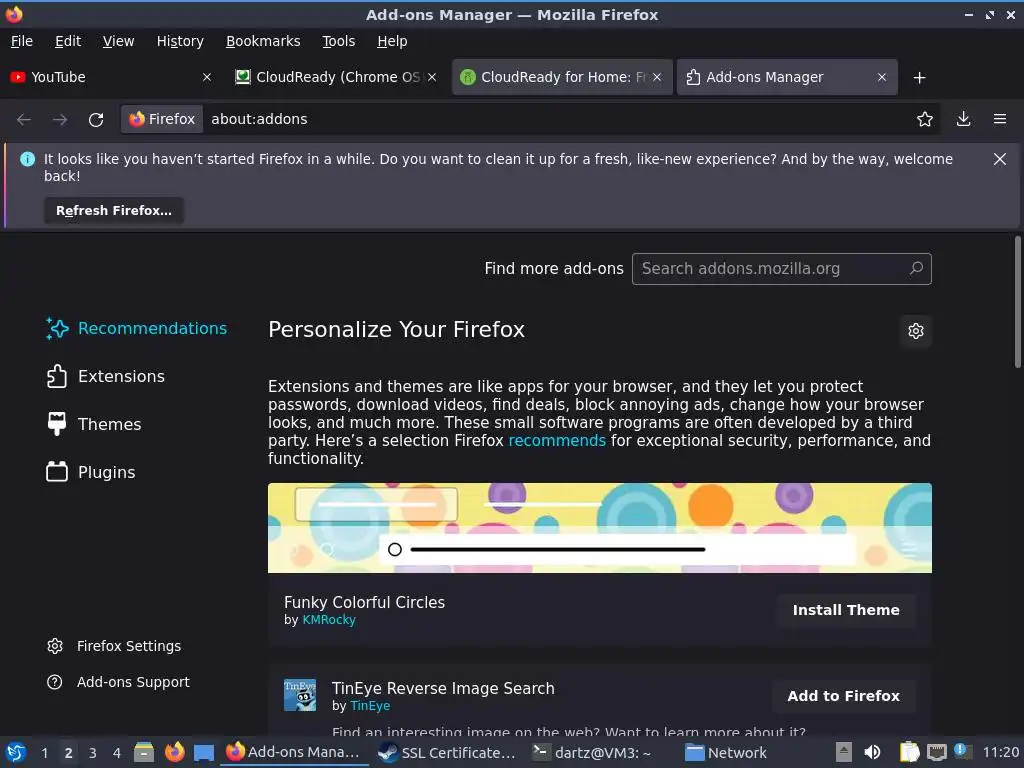Reload the page with the refresh icon
Viewport: 1024px width, 768px height.
[96, 120]
